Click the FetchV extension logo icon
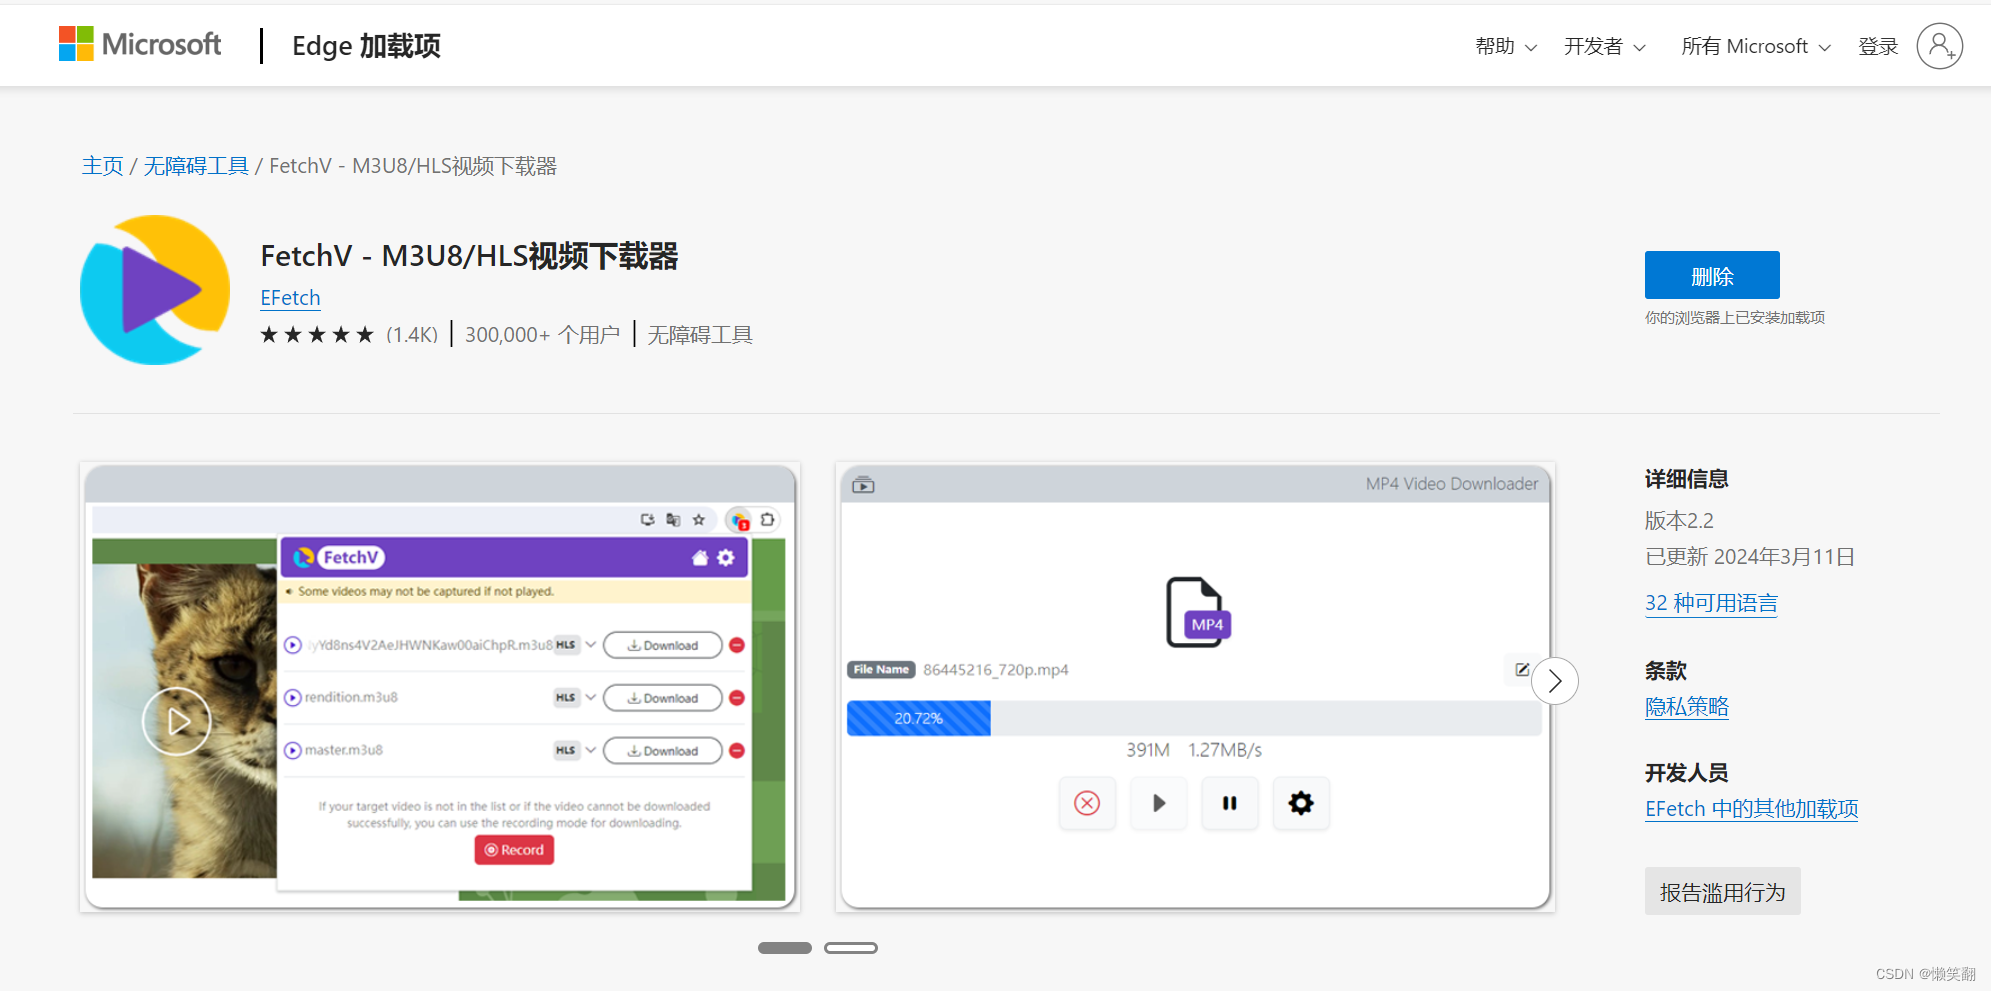Screen dimensions: 1991x991 click(x=155, y=290)
